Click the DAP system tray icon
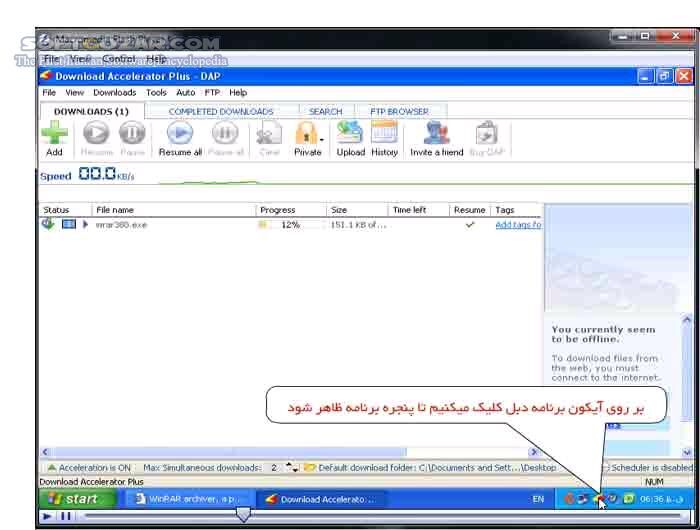The height and width of the screenshot is (530, 700). pos(598,499)
